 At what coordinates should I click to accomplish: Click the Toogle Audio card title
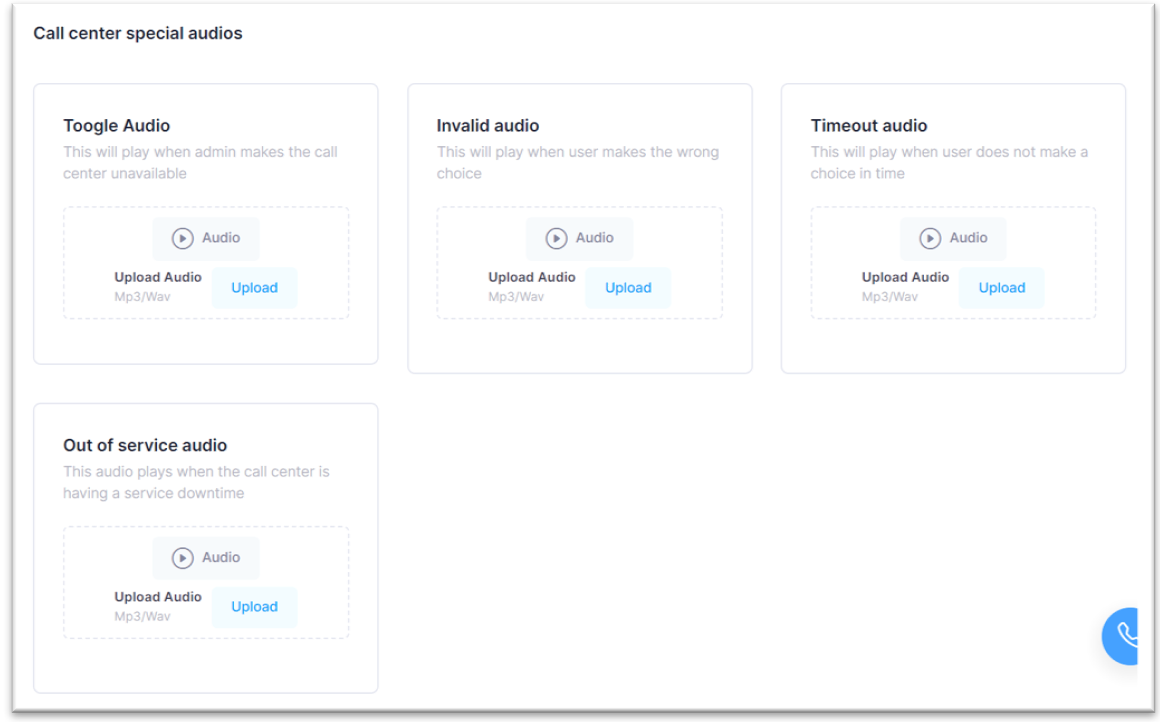[117, 126]
